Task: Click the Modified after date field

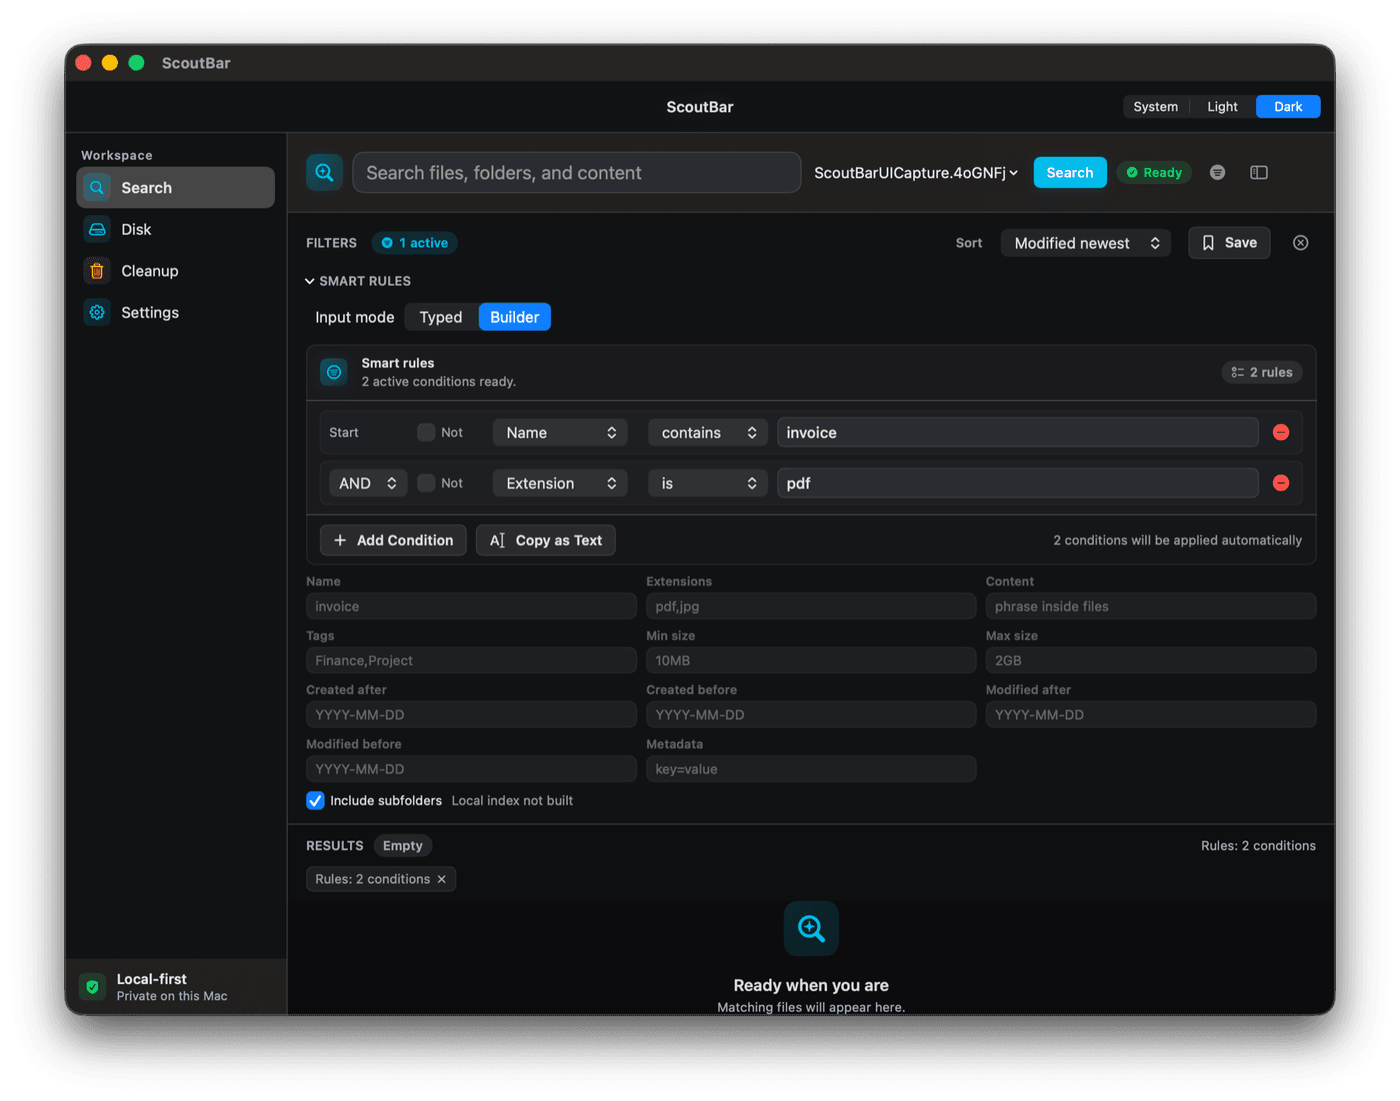Action: tap(1151, 714)
